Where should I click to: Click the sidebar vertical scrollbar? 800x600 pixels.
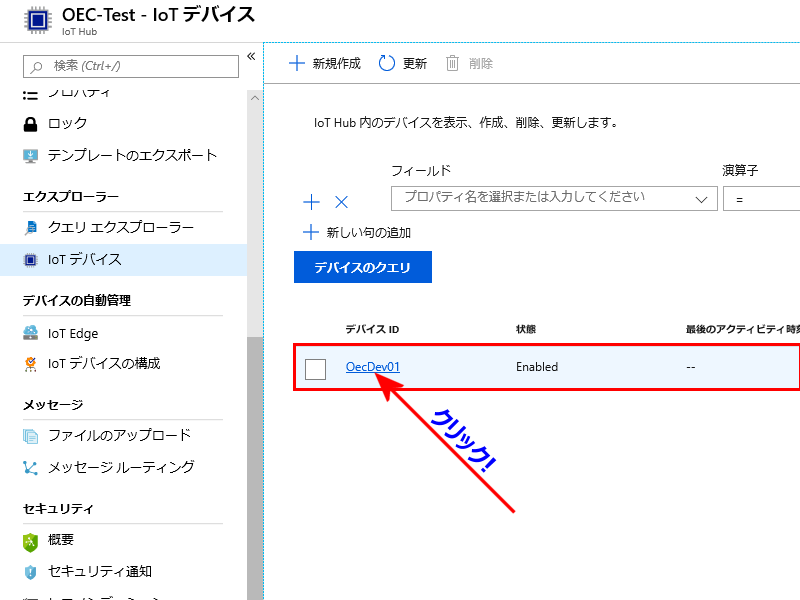pos(255,450)
